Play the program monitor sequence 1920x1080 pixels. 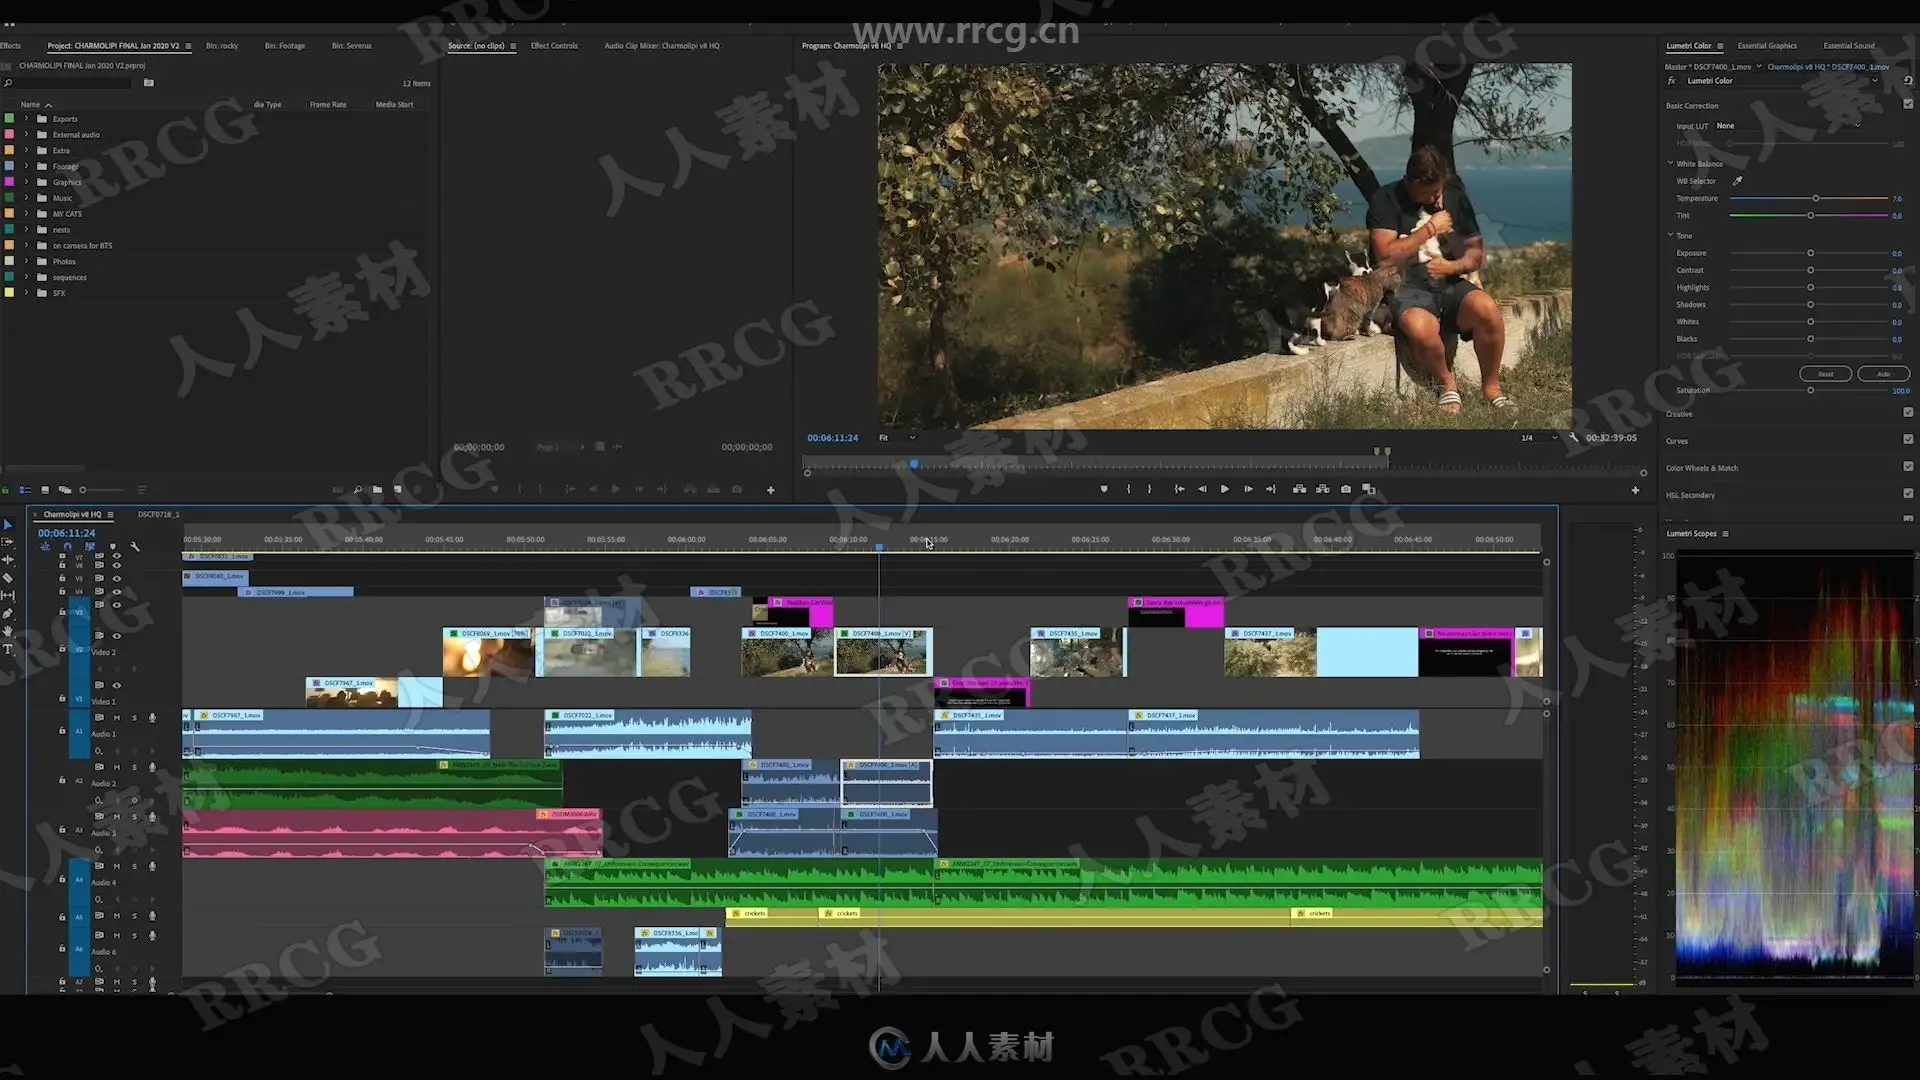(x=1224, y=489)
